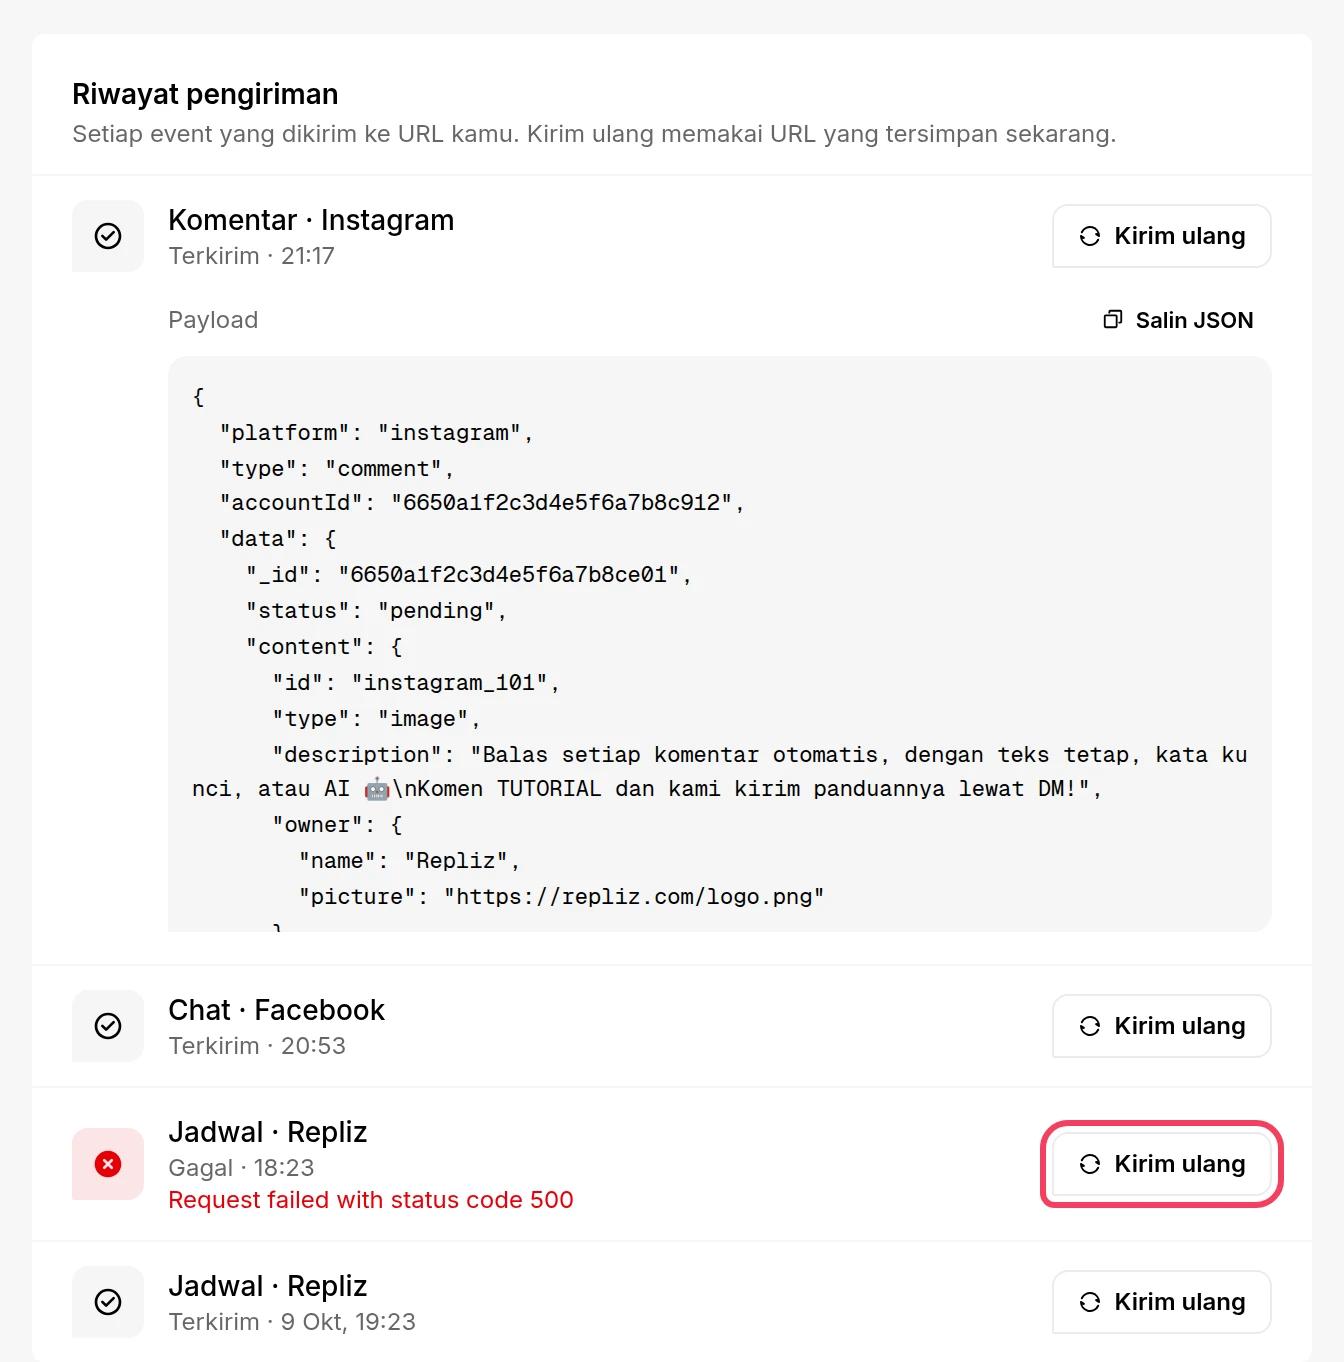Click the success check icon for Komentar Instagram
This screenshot has width=1344, height=1362.
(108, 236)
